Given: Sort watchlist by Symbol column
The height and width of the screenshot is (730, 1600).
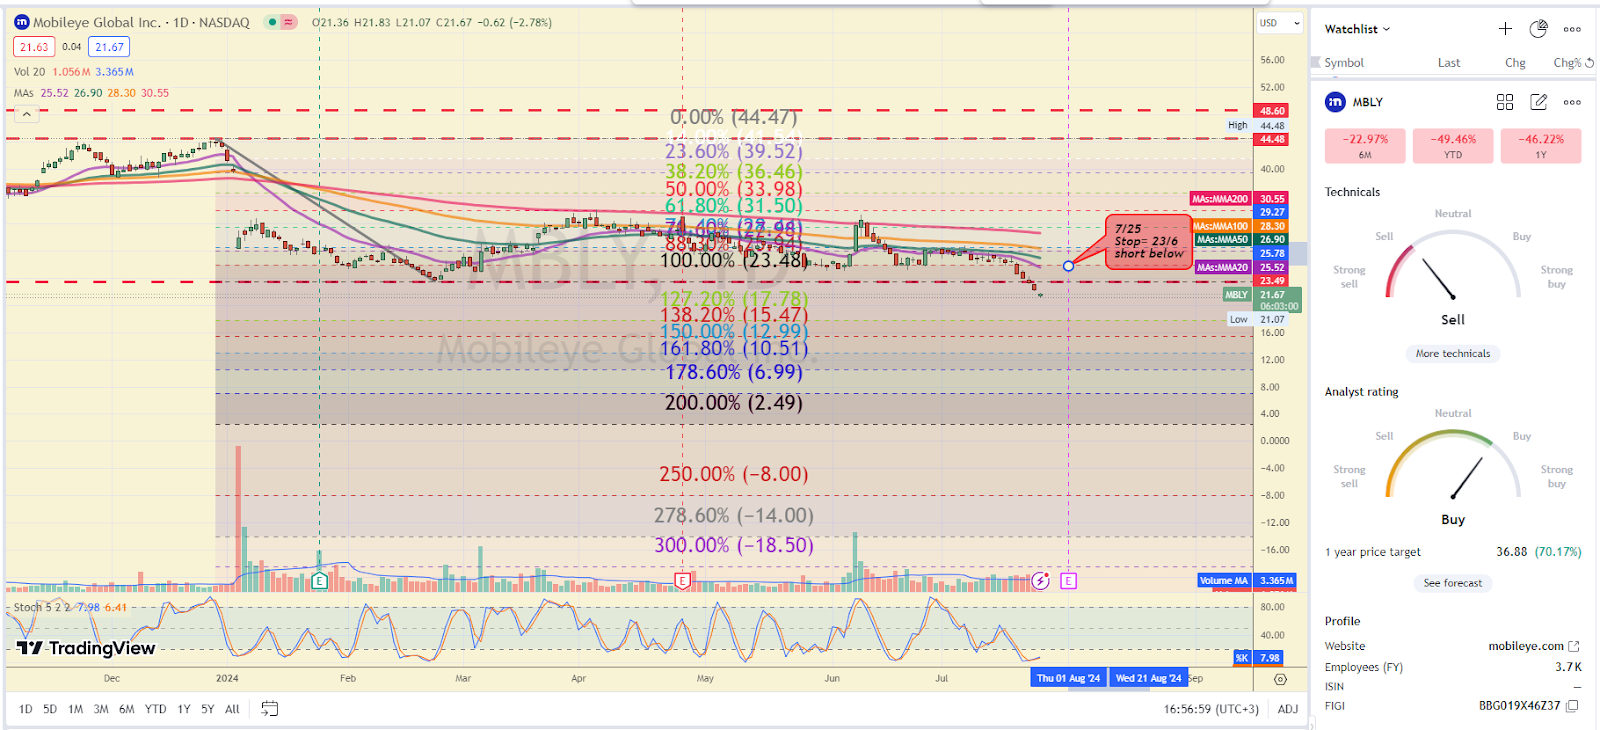Looking at the screenshot, I should (x=1344, y=62).
